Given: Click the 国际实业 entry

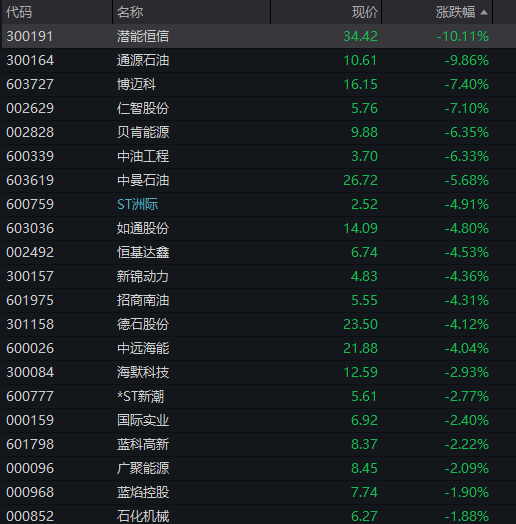Looking at the screenshot, I should pos(143,420).
